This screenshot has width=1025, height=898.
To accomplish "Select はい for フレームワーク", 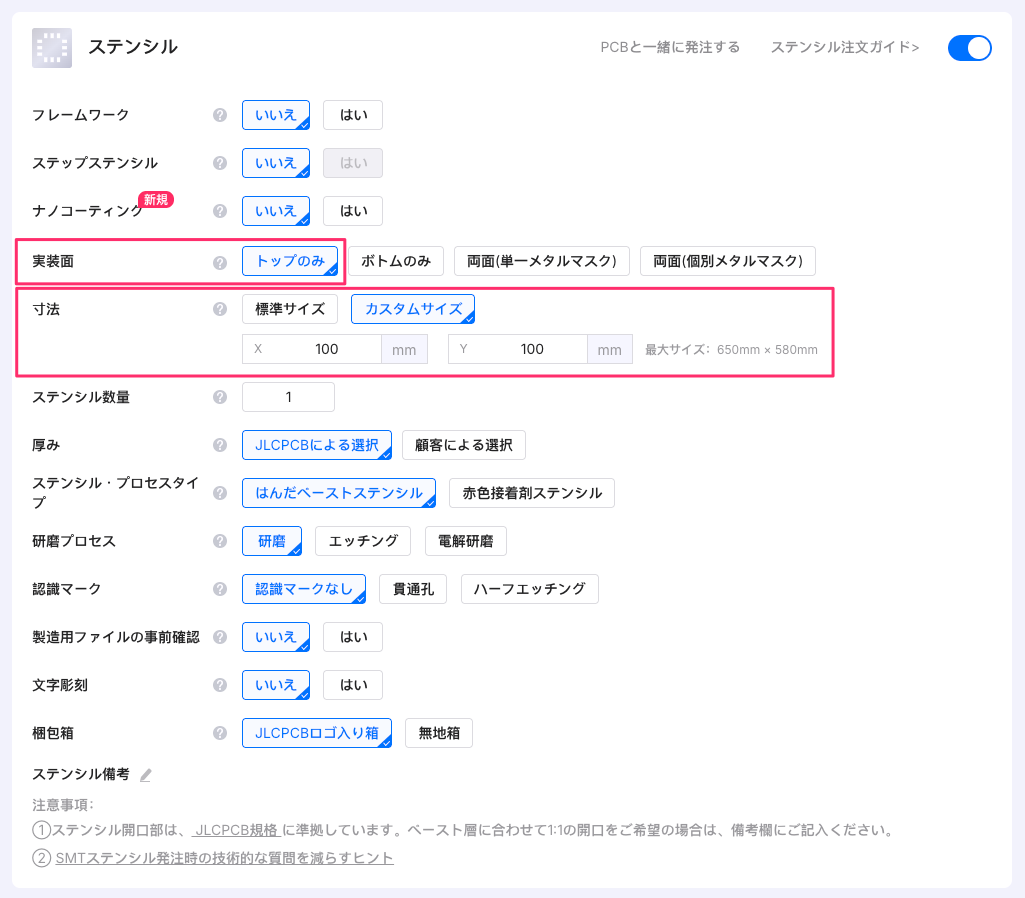I will pos(353,115).
